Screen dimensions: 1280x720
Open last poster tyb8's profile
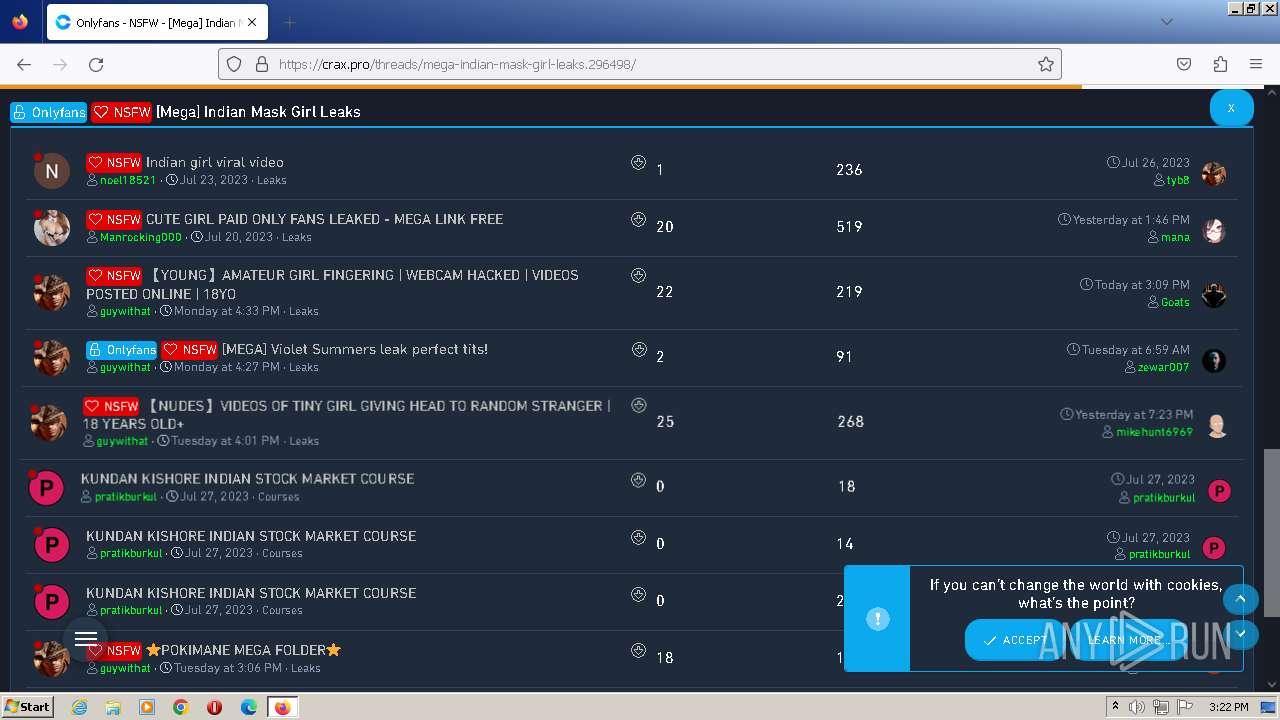1178,181
